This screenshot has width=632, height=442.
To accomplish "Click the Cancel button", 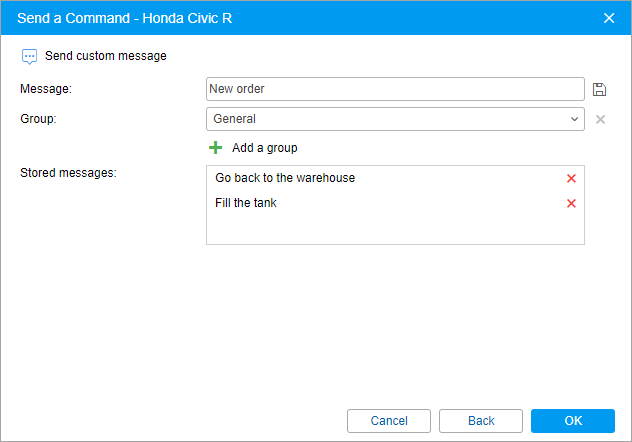I will coord(389,421).
